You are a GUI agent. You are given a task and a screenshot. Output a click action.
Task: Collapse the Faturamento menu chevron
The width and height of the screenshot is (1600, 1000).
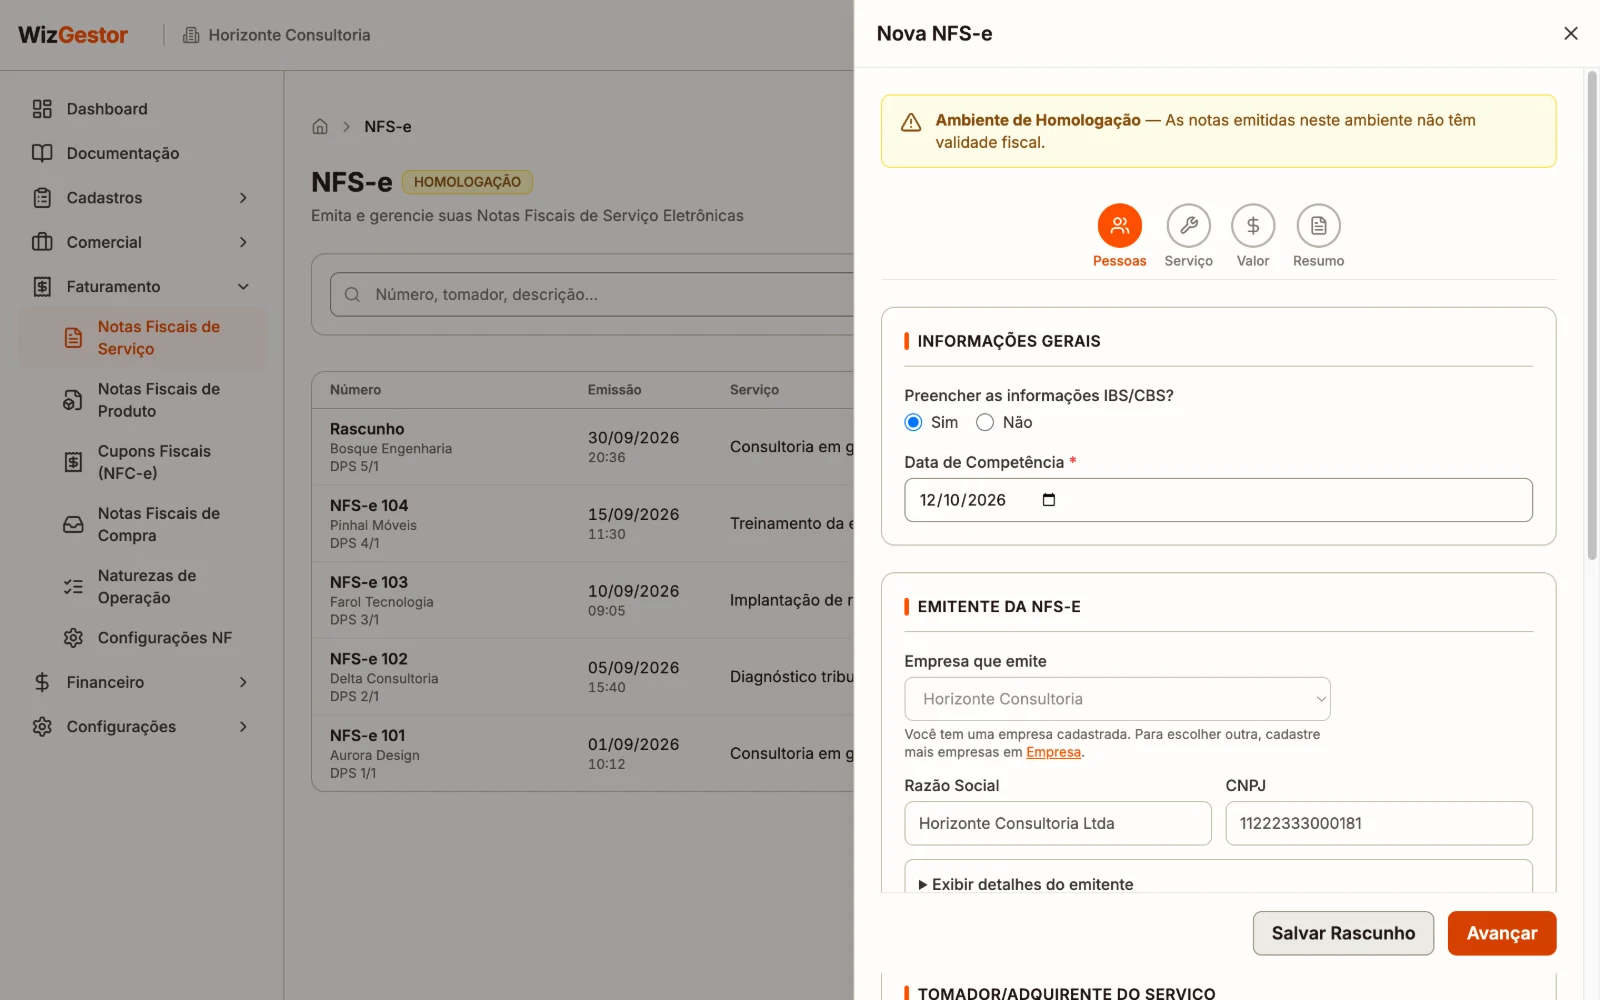pos(243,287)
